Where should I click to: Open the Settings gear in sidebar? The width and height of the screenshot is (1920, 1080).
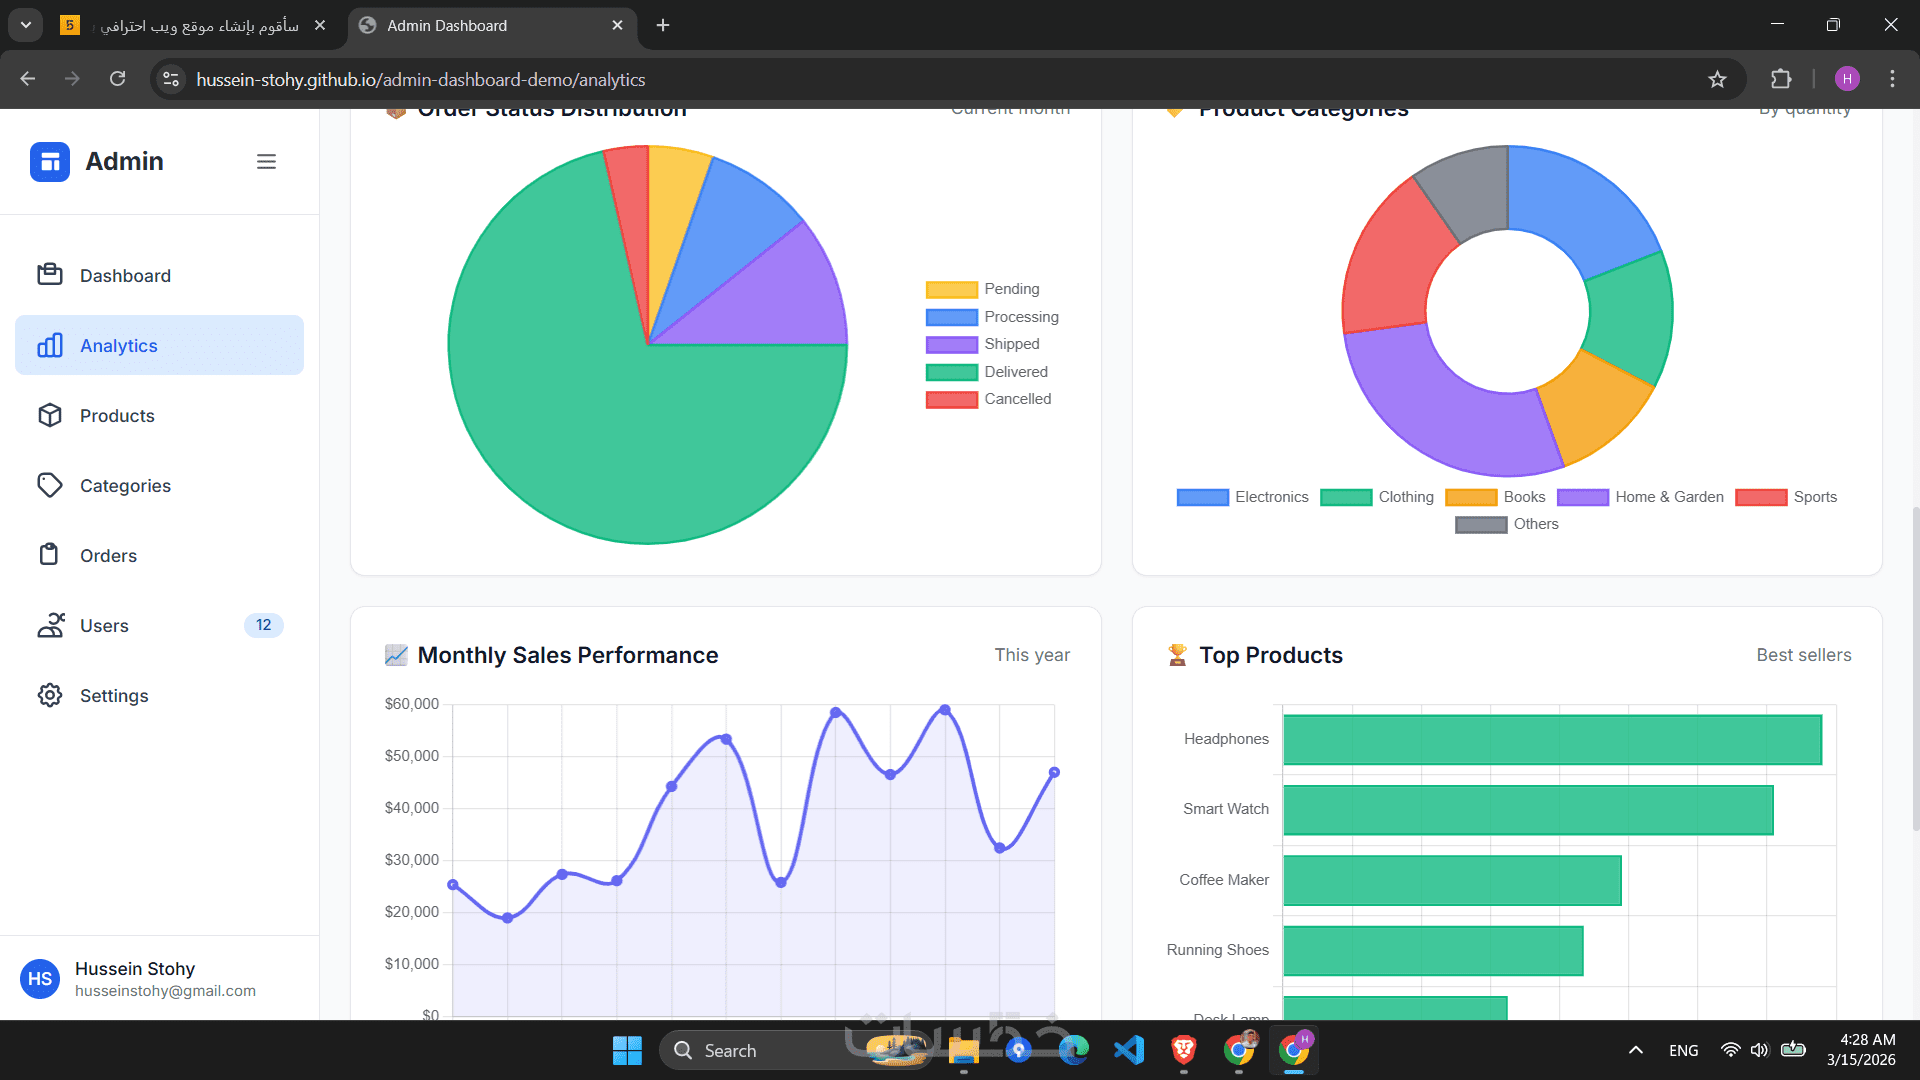click(50, 695)
